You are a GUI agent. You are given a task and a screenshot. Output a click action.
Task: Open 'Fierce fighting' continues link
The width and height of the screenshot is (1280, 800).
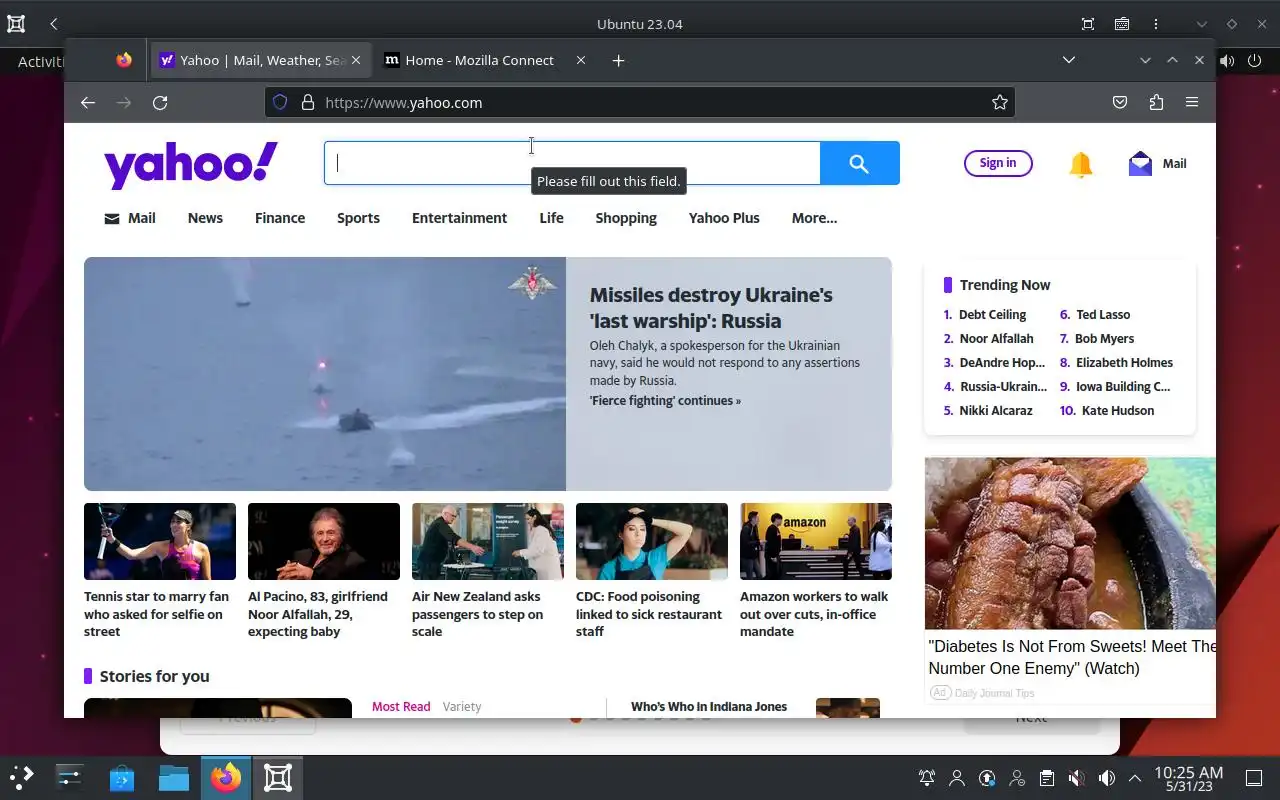coord(665,401)
